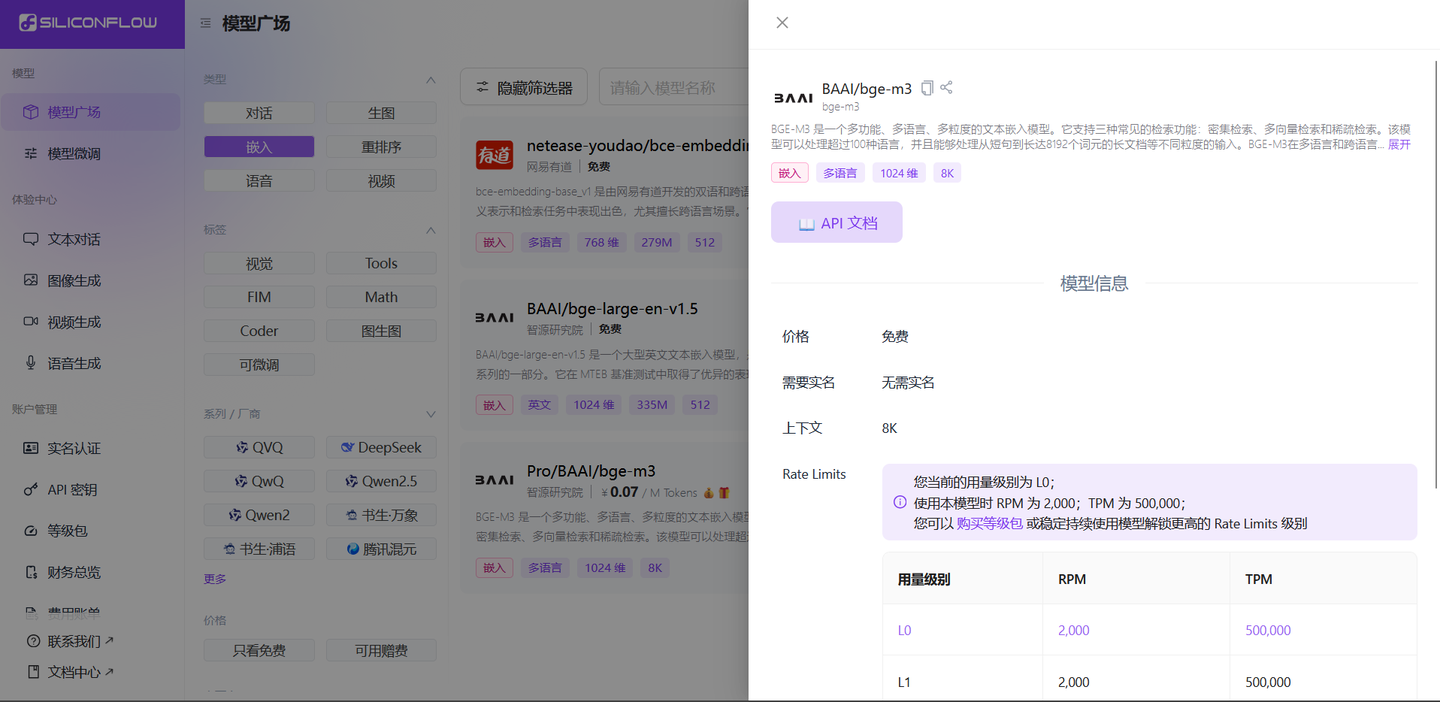
Task: Filter by DeepSeek series
Action: (x=381, y=447)
